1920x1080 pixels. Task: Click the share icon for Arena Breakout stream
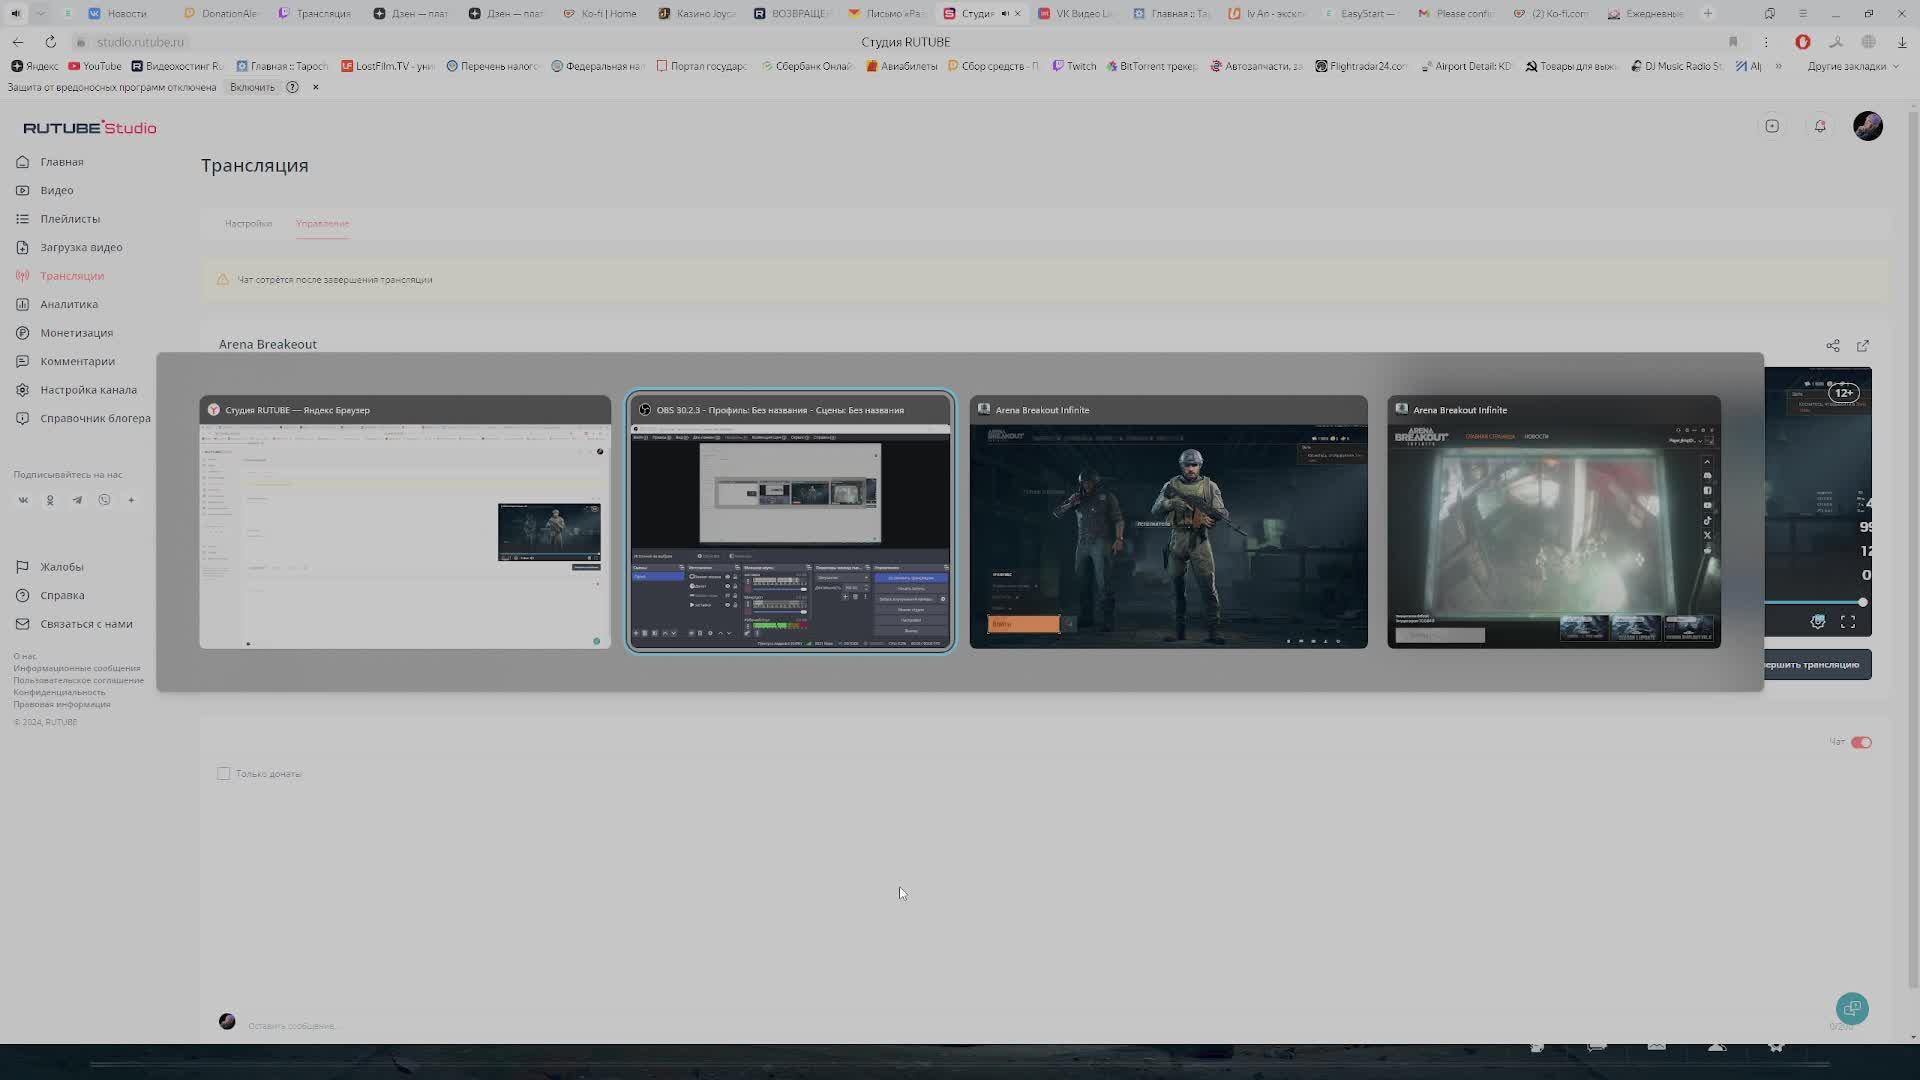point(1833,346)
